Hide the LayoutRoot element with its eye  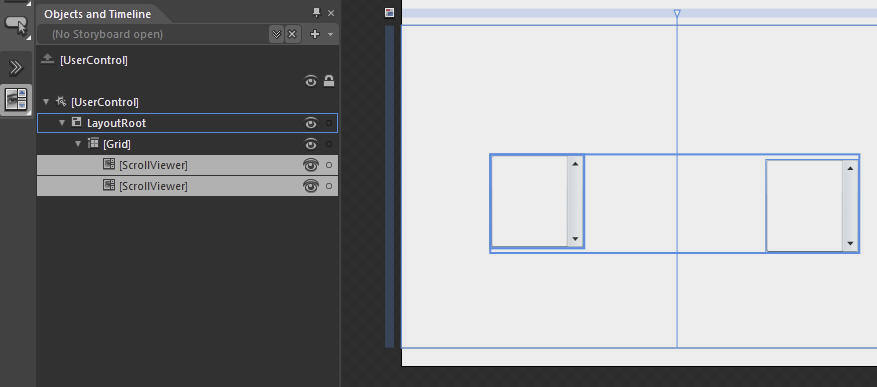pyautogui.click(x=311, y=123)
